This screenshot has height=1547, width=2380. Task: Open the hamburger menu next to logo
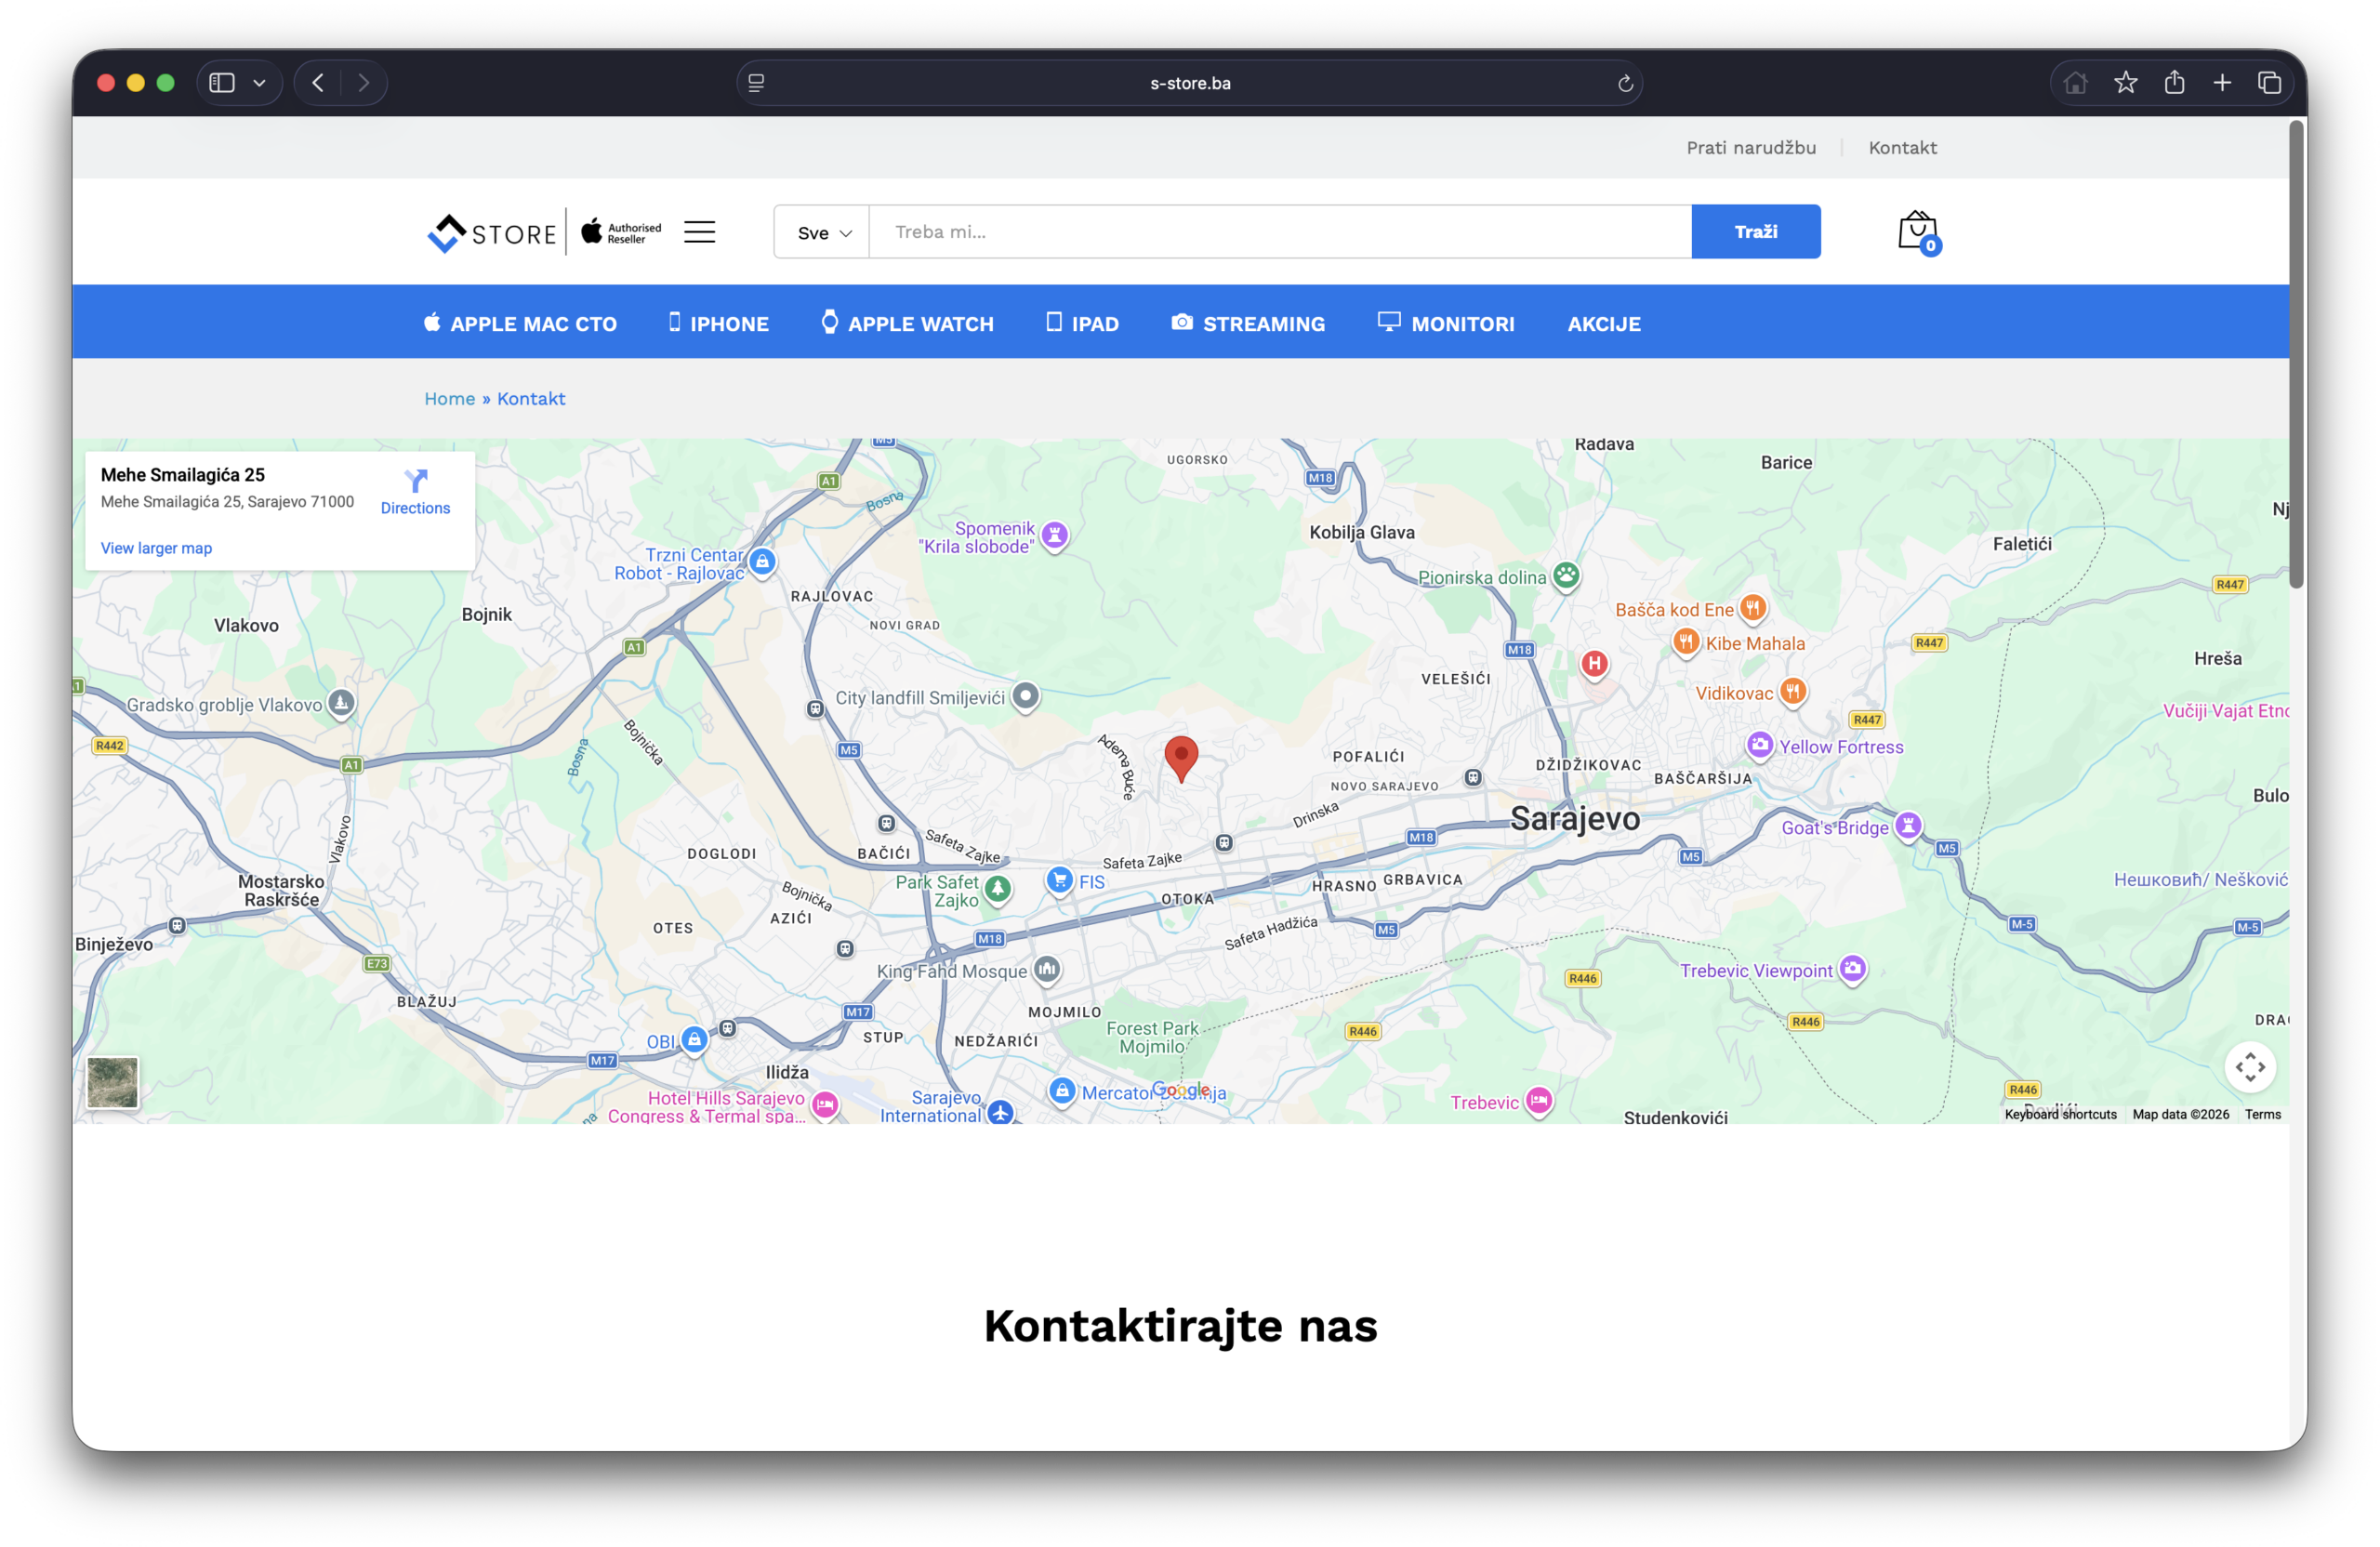pyautogui.click(x=699, y=232)
